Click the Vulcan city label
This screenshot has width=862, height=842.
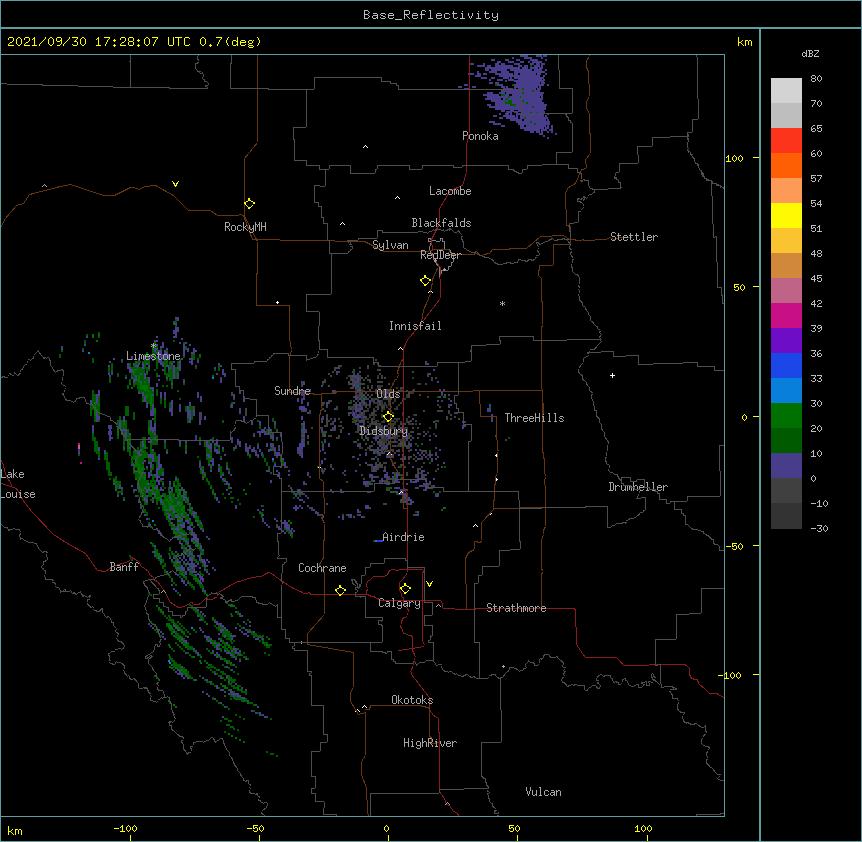coord(543,792)
